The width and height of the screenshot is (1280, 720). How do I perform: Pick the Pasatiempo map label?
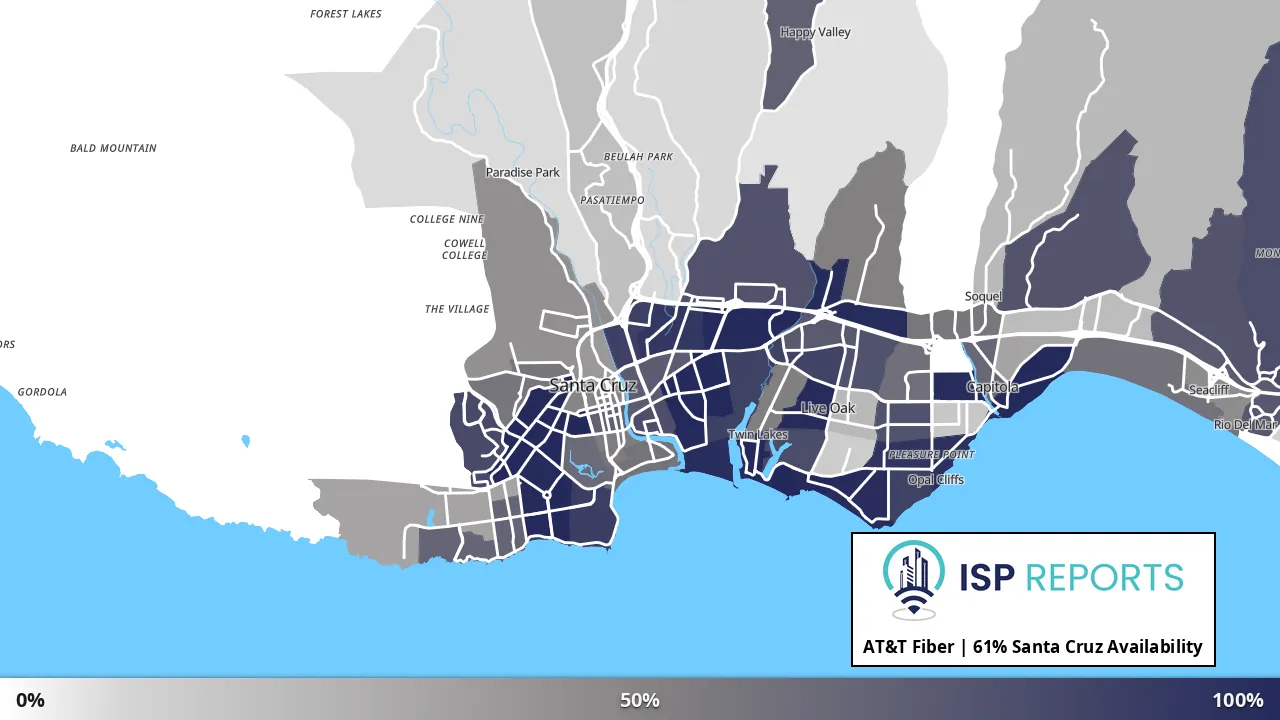[x=612, y=200]
